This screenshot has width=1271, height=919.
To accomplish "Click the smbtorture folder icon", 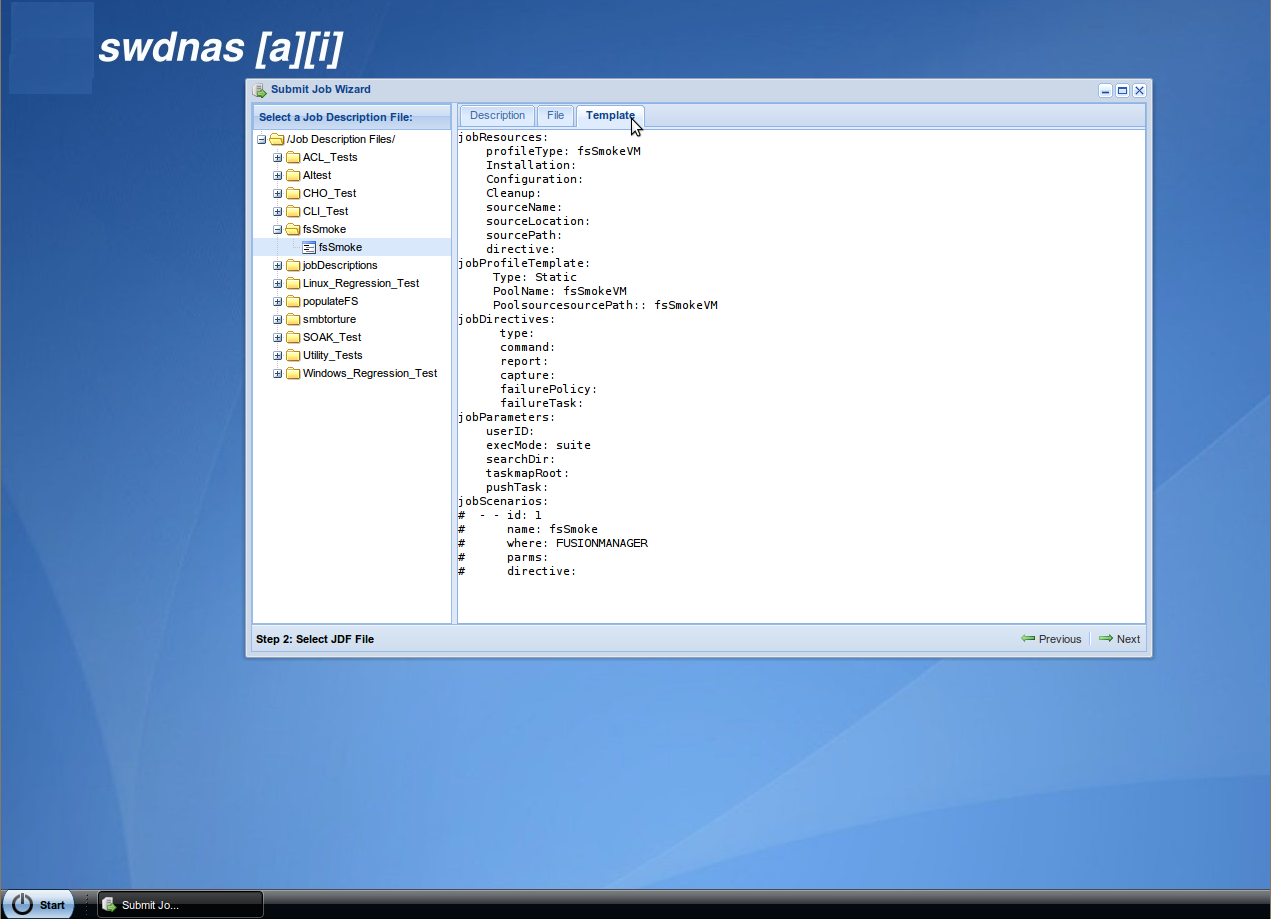I will click(293, 319).
